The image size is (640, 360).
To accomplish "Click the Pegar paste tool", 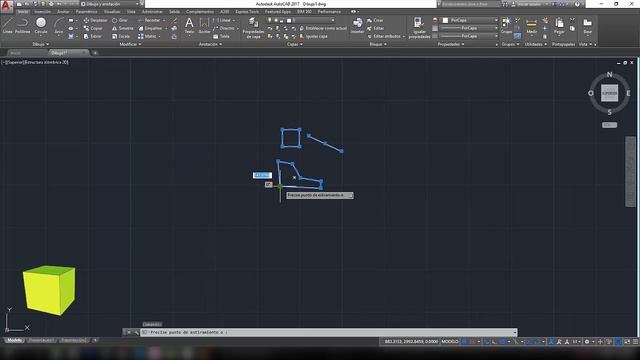I will pos(559,26).
